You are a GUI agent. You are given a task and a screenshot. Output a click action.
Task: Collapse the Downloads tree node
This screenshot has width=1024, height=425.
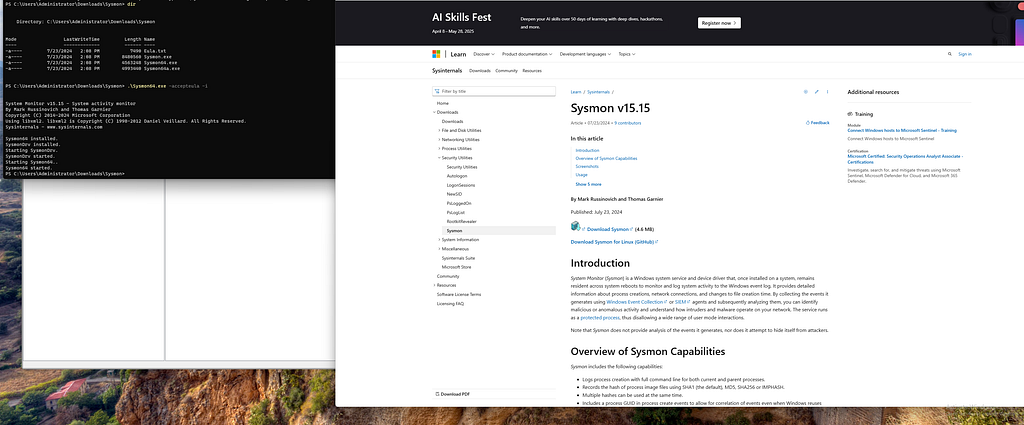click(x=434, y=112)
